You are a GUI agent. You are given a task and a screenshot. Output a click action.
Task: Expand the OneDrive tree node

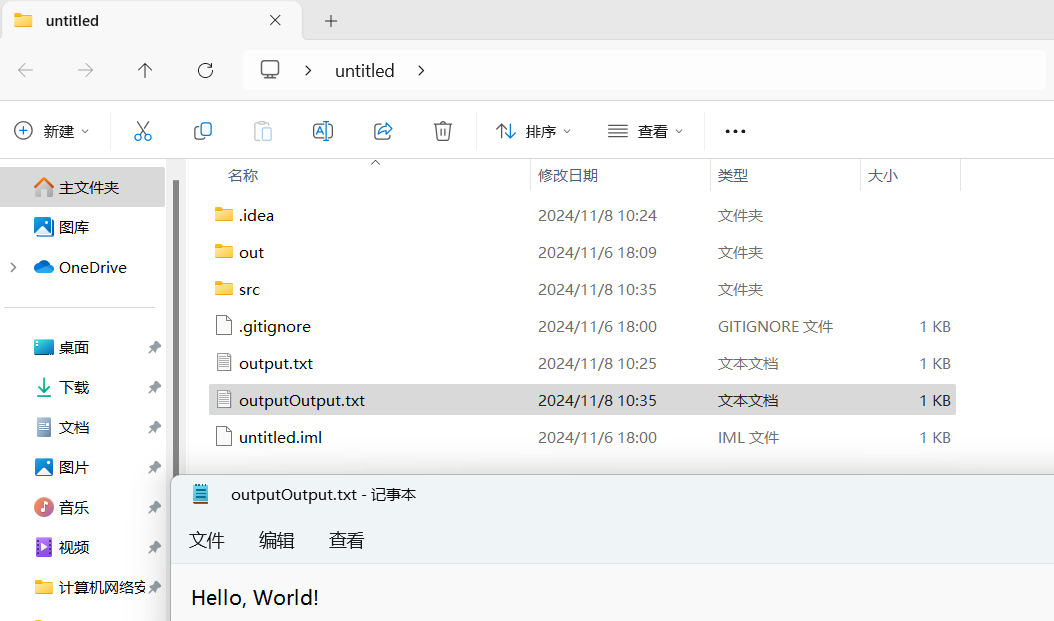pos(13,267)
